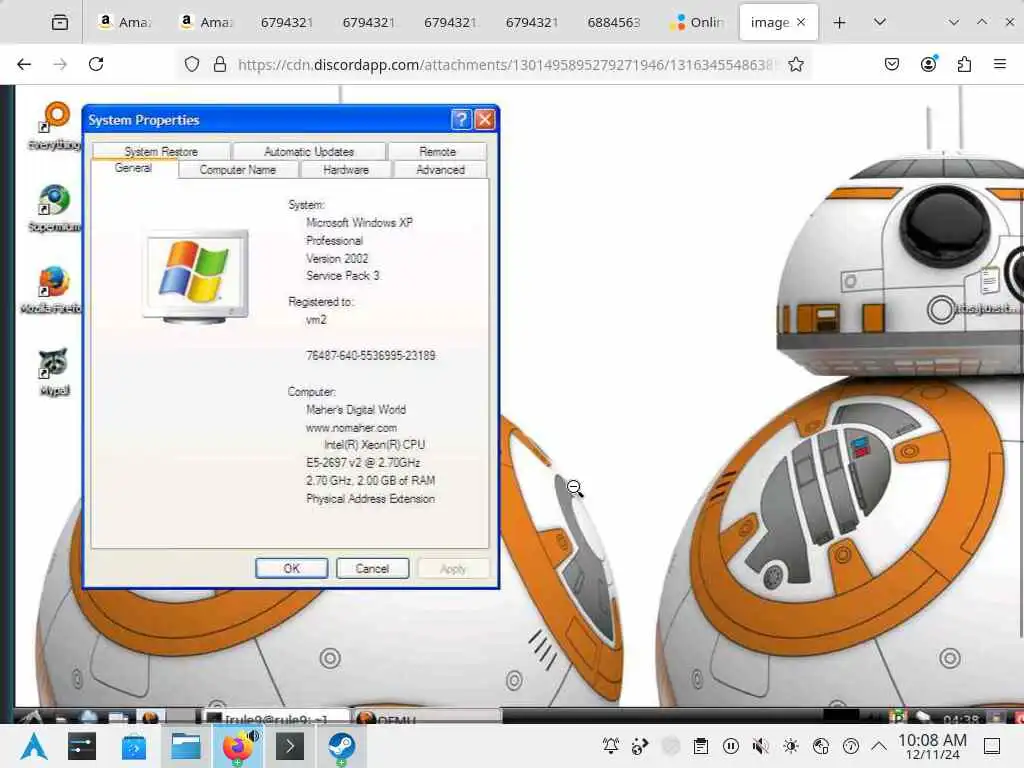The height and width of the screenshot is (768, 1024).
Task: Open the Dolphin file manager taskbar icon
Action: tap(185, 746)
